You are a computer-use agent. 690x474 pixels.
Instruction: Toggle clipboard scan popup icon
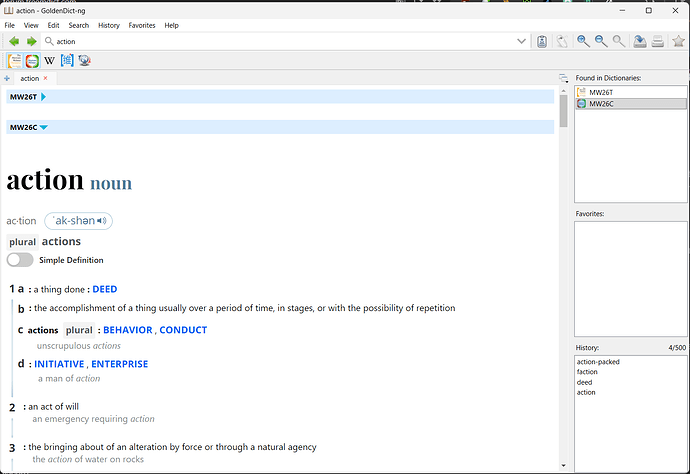click(542, 41)
